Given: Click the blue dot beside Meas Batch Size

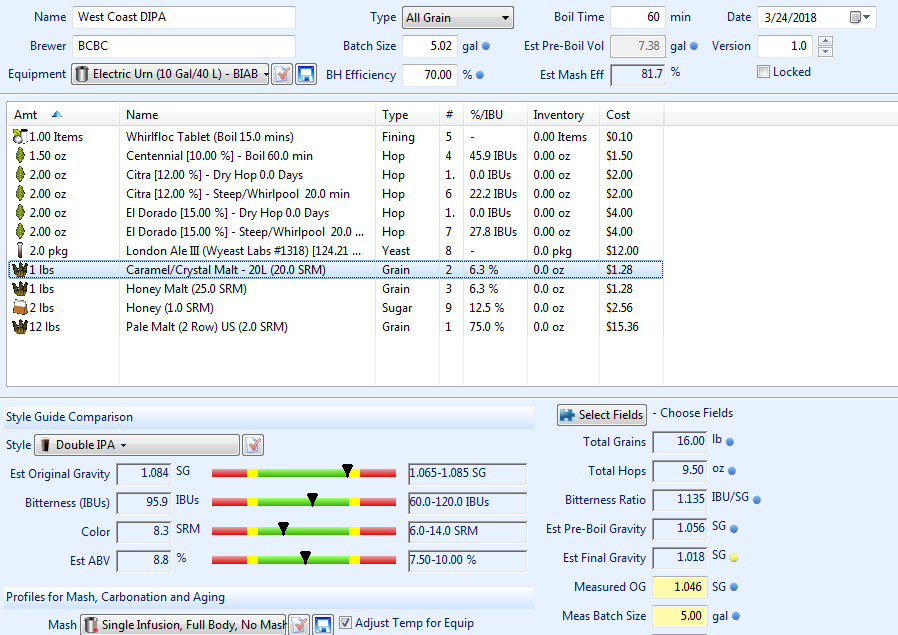Looking at the screenshot, I should 736,616.
